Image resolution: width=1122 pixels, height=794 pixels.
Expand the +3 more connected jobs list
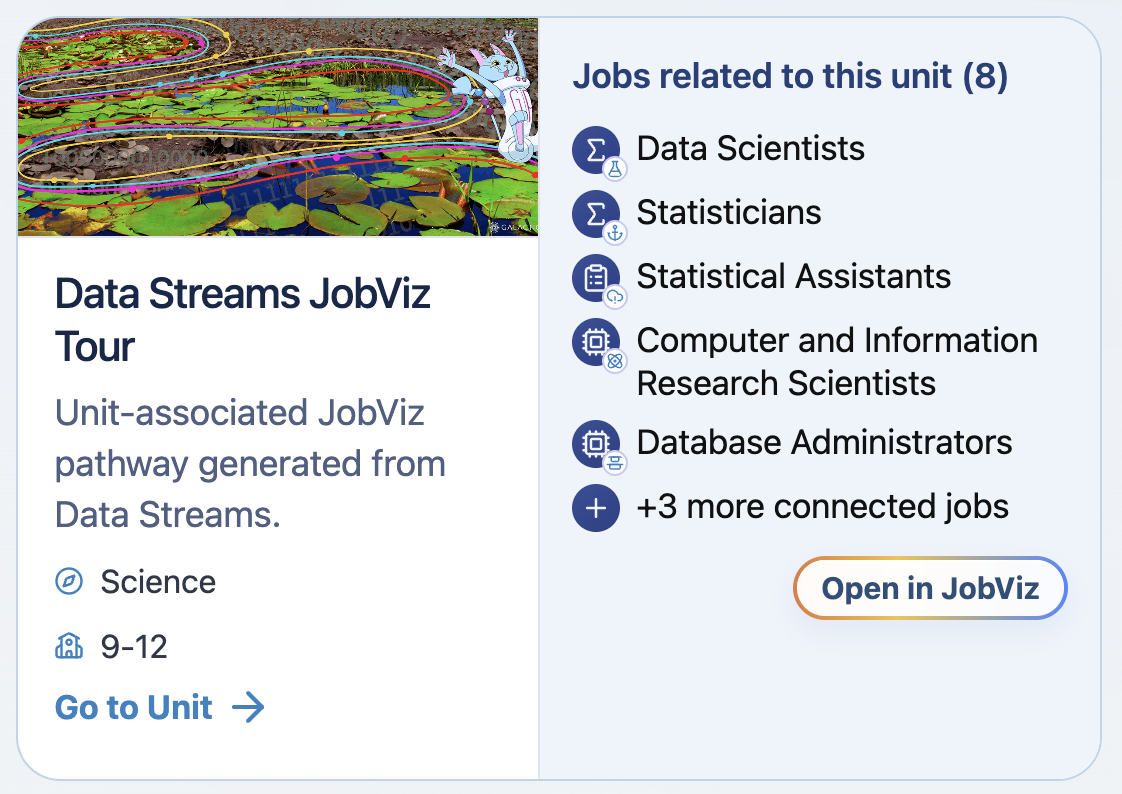791,507
